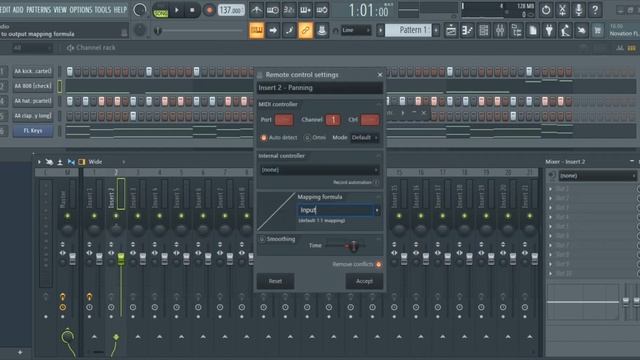The image size is (640, 360).
Task: Open the plugin picker plug icon
Action: pos(549,30)
